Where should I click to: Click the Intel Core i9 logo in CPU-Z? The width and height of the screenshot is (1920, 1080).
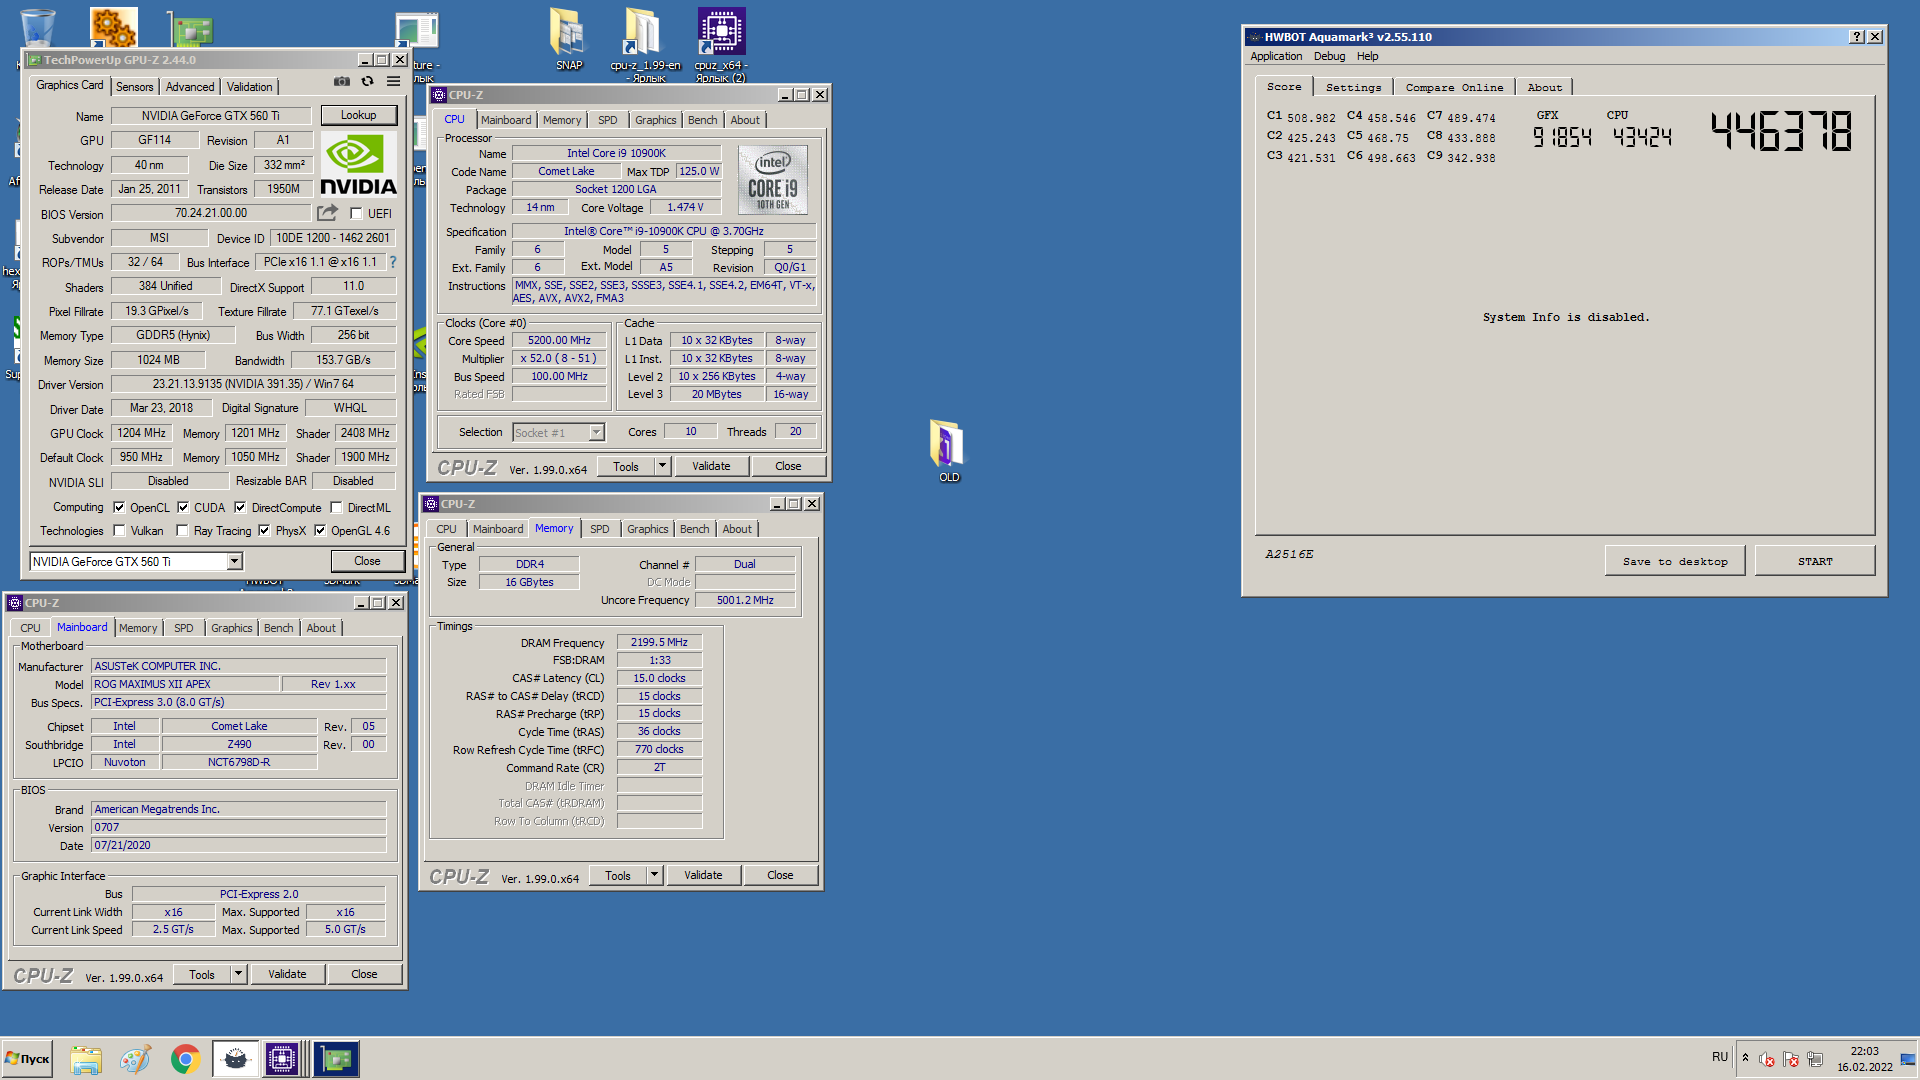point(773,180)
